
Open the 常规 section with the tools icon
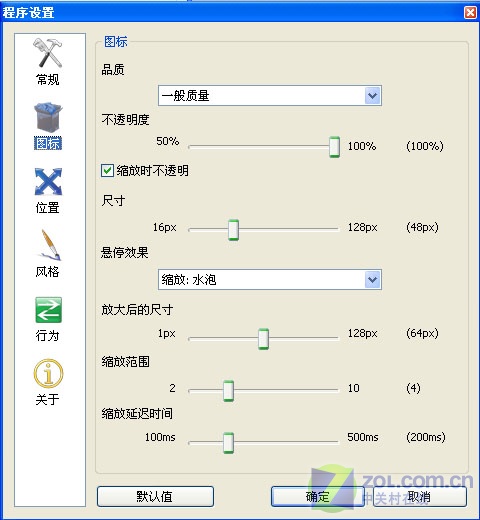click(x=48, y=53)
